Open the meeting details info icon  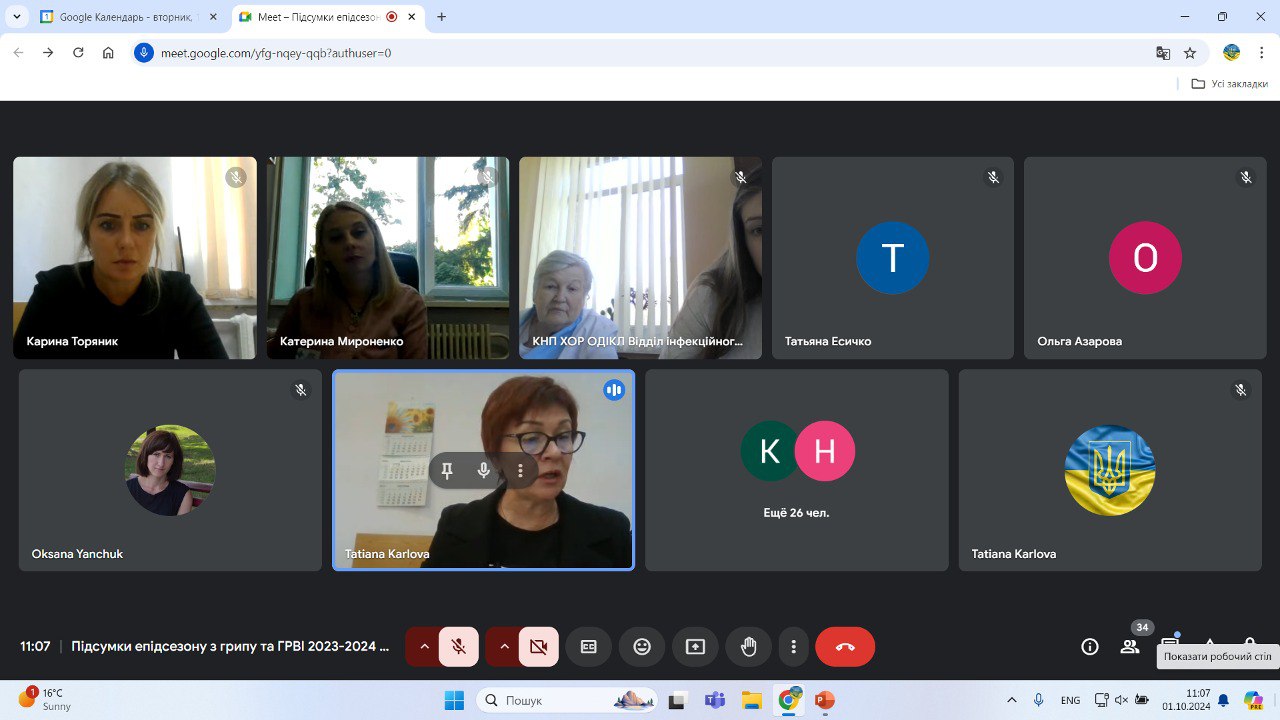1090,647
